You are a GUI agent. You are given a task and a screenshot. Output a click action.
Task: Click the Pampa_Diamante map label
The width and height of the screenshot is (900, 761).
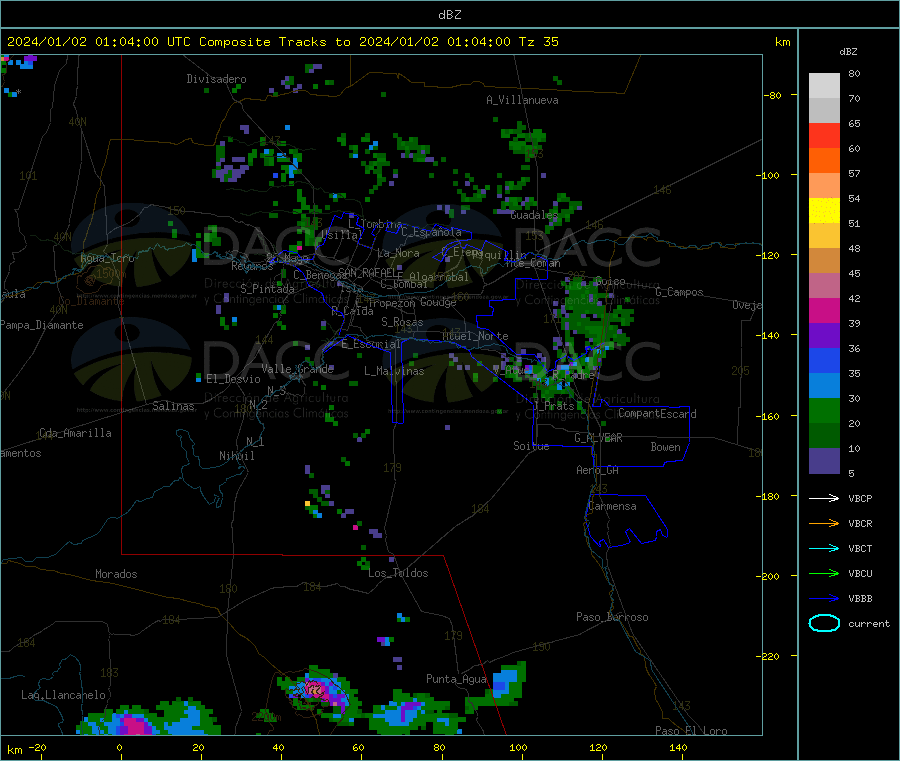point(42,325)
